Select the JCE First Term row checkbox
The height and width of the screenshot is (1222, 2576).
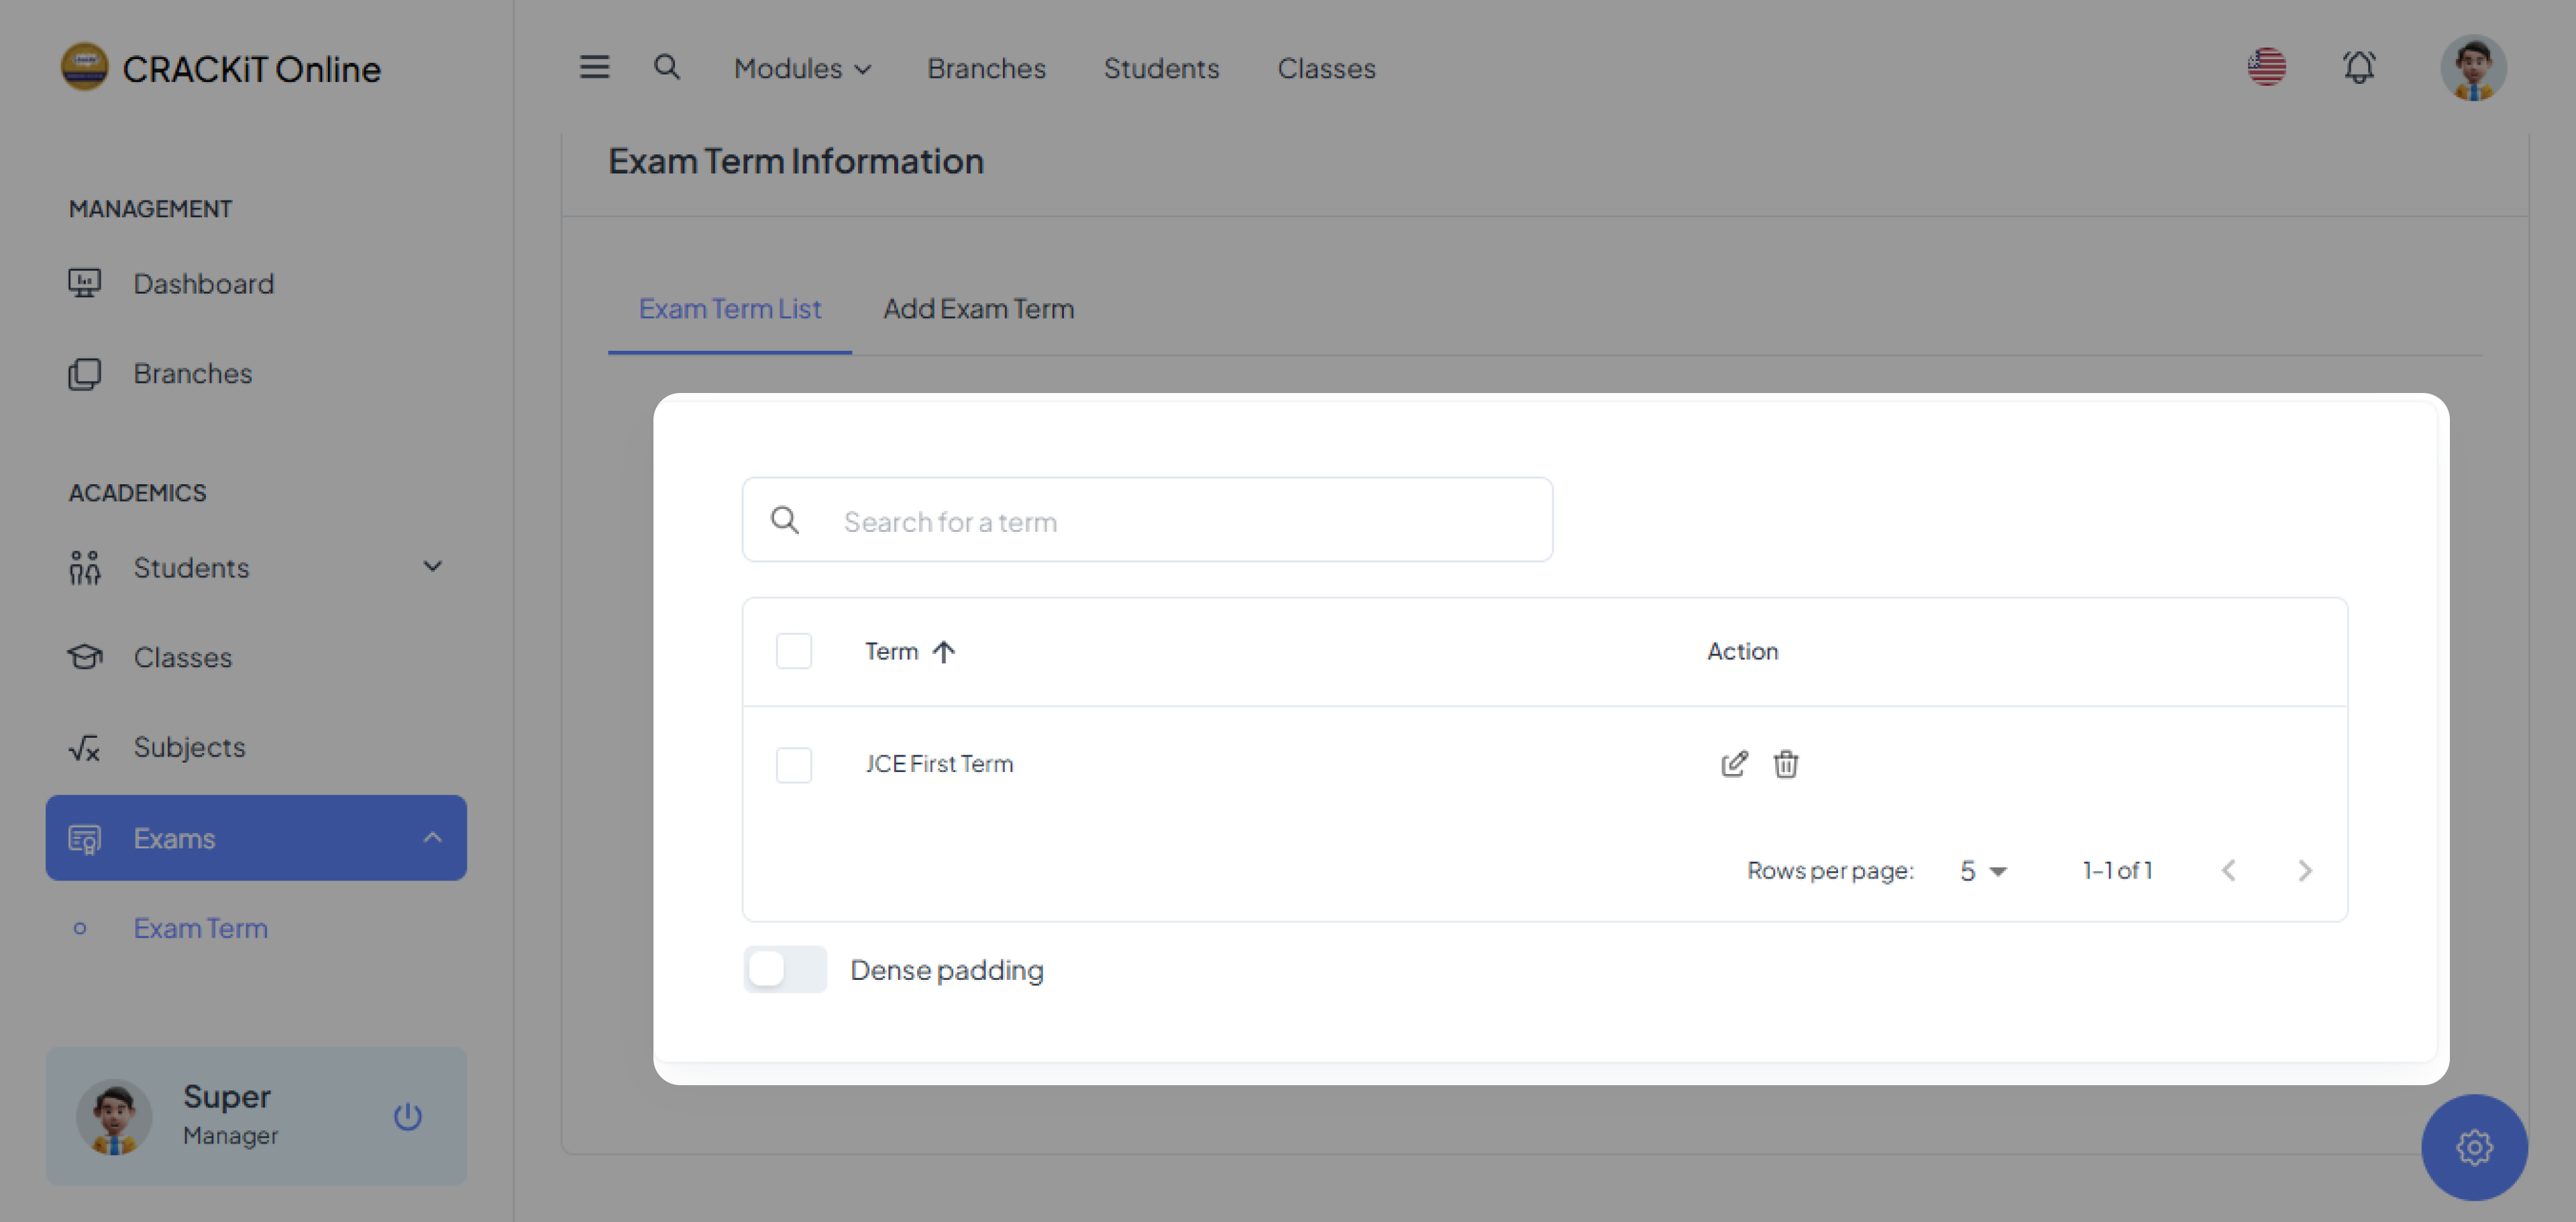tap(794, 765)
